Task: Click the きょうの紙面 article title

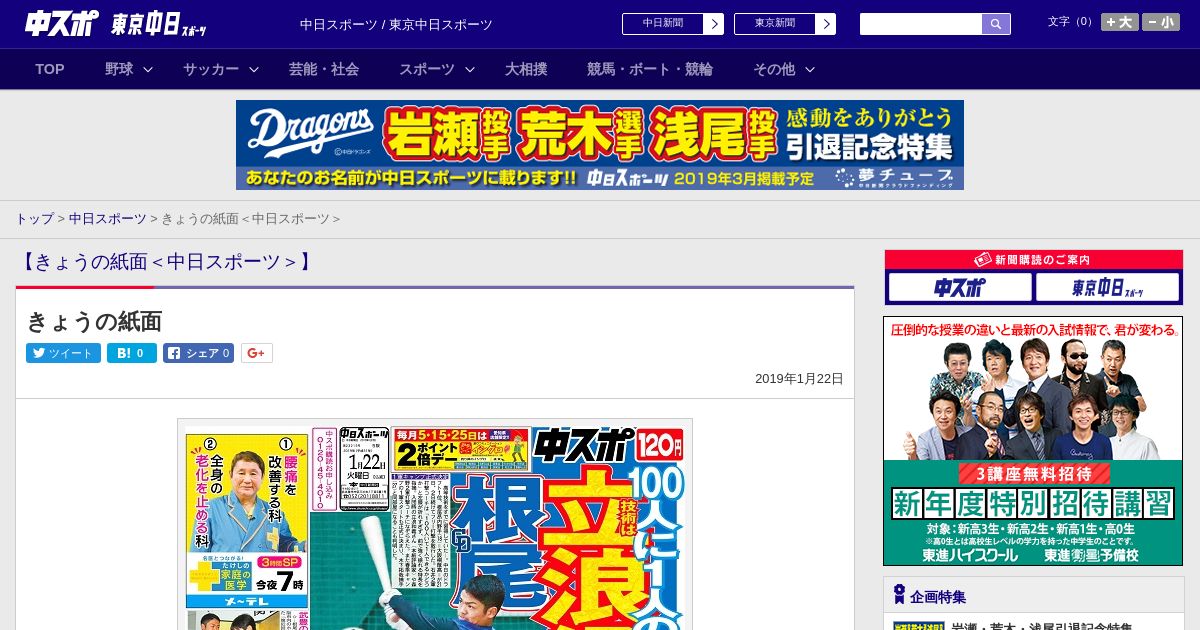Action: [94, 321]
